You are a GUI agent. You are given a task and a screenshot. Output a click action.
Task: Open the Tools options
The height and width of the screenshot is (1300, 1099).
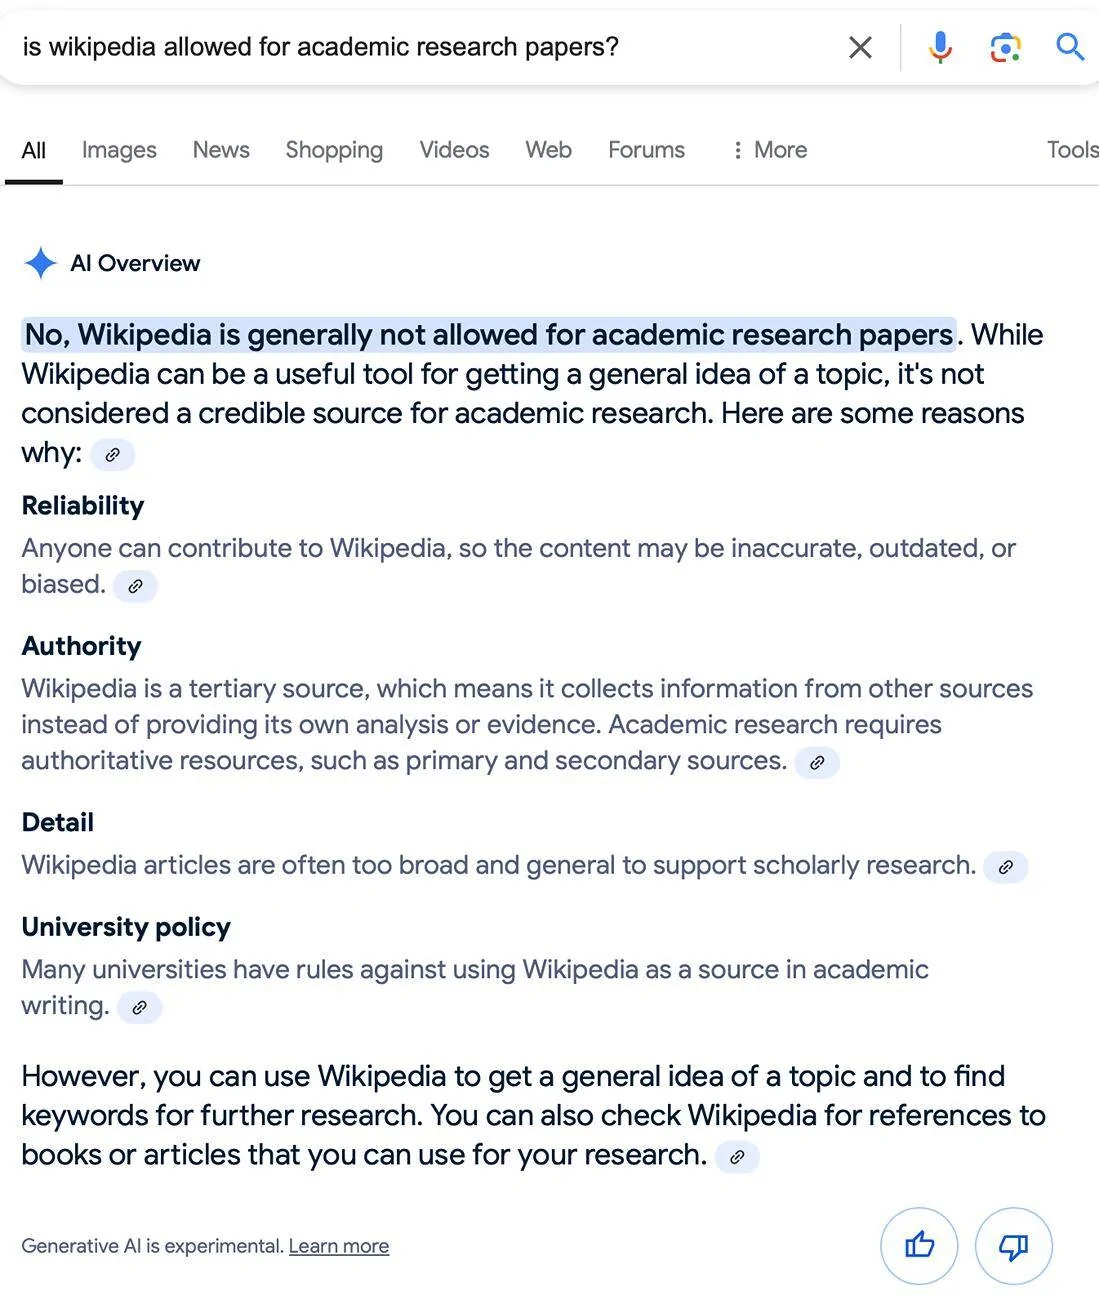[x=1072, y=150]
